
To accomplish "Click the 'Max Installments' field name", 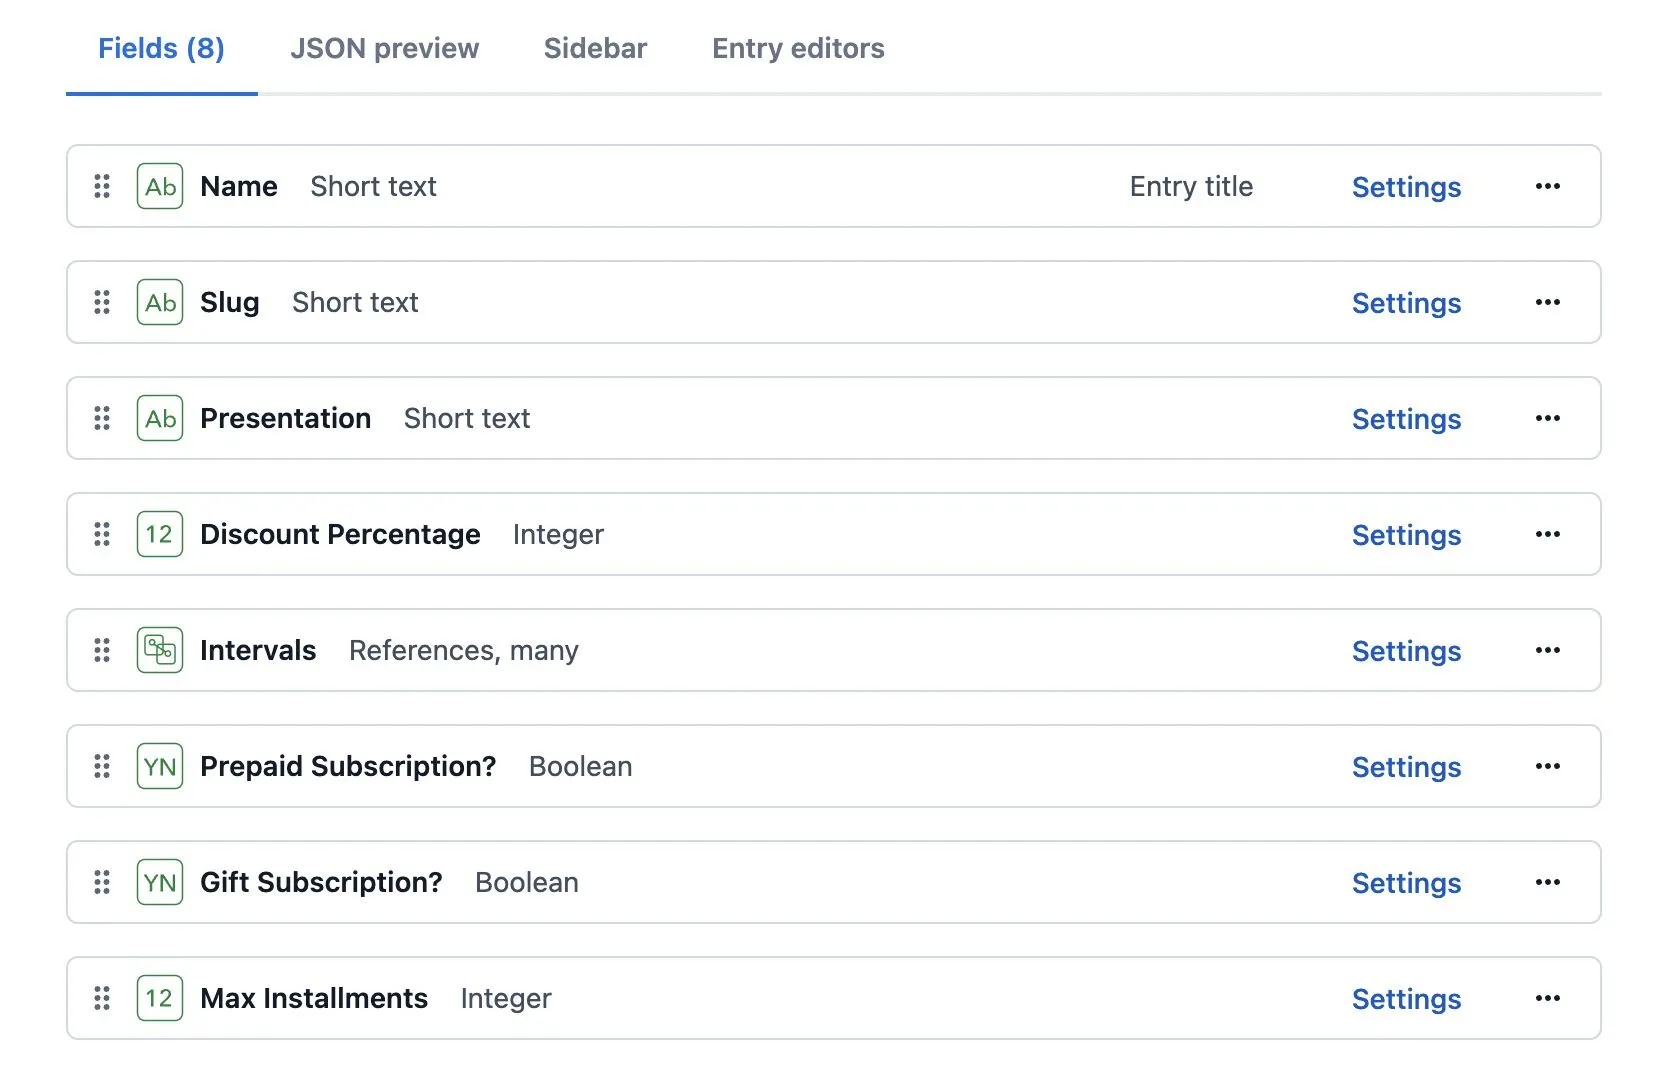I will coord(314,998).
